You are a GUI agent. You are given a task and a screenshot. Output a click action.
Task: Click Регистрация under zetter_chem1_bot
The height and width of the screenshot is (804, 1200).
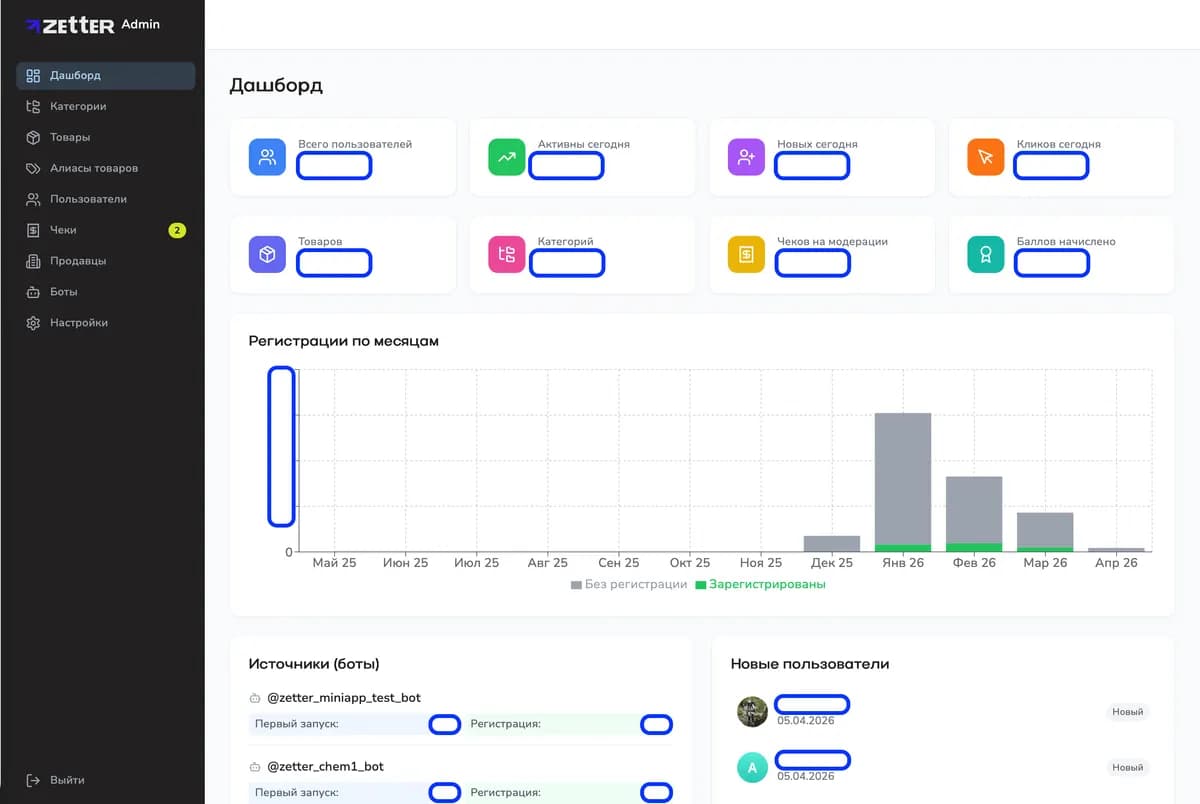(505, 792)
